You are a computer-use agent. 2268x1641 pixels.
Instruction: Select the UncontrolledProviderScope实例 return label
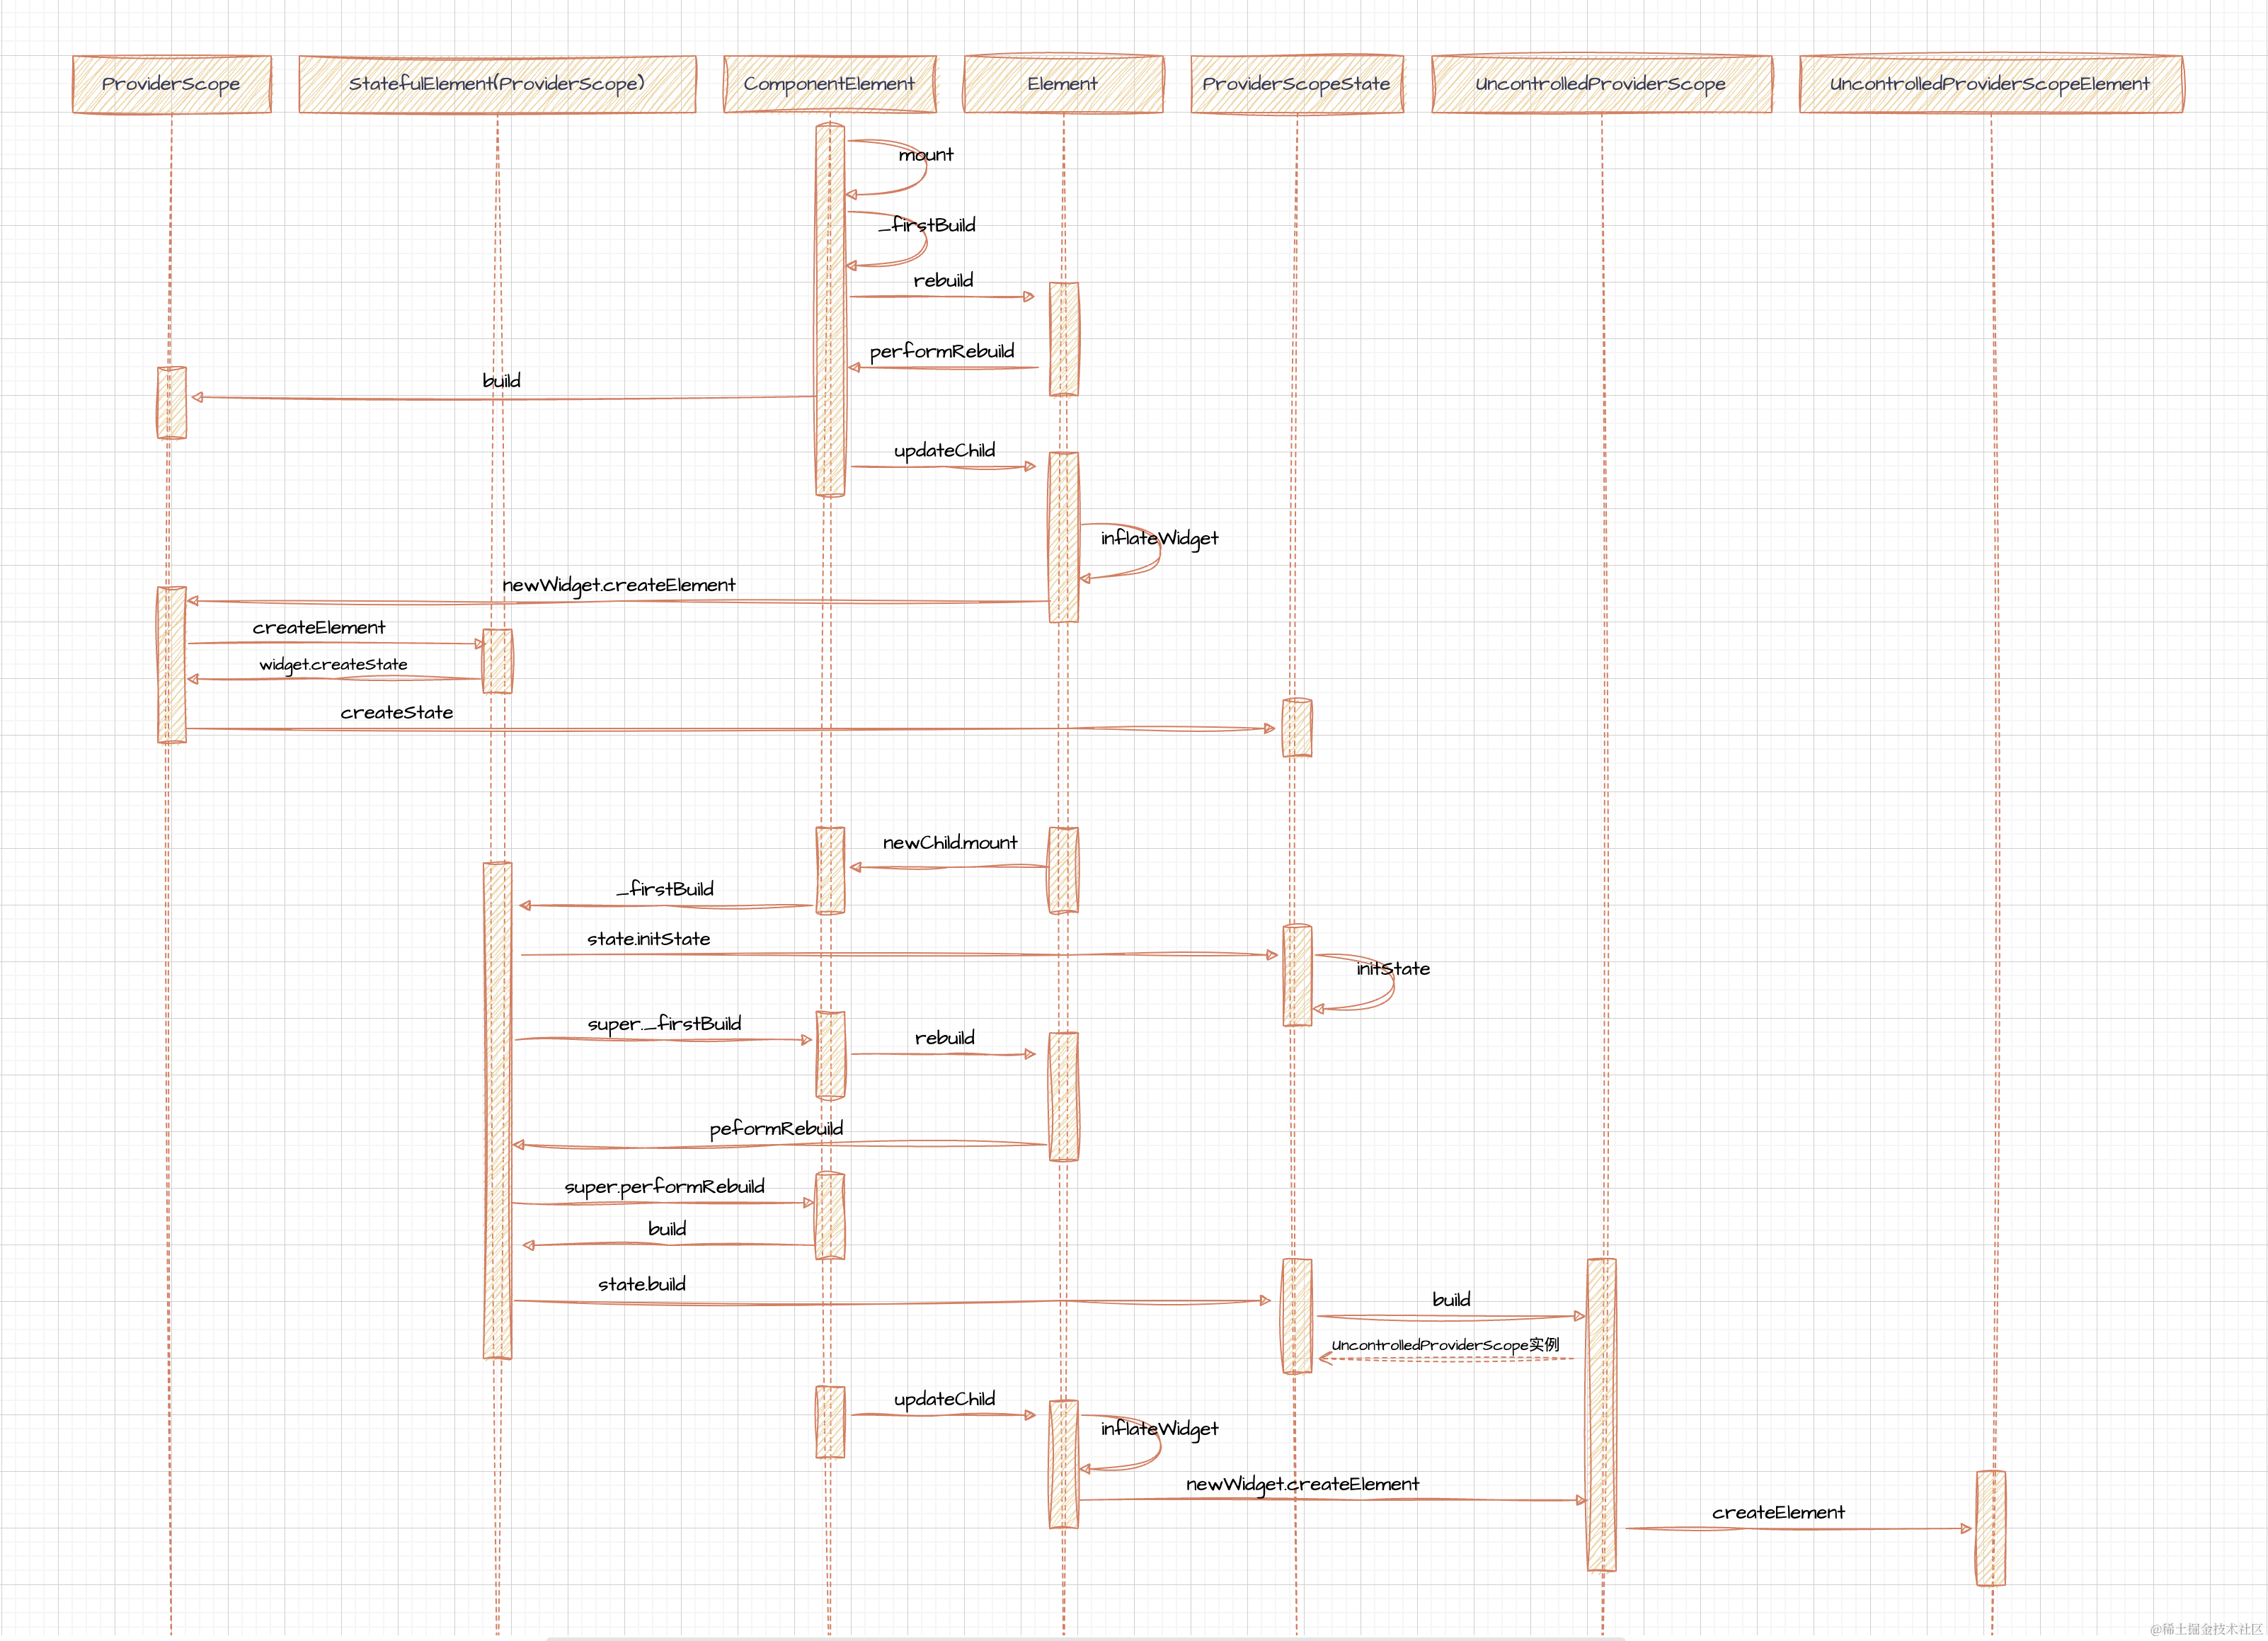coord(1444,1345)
